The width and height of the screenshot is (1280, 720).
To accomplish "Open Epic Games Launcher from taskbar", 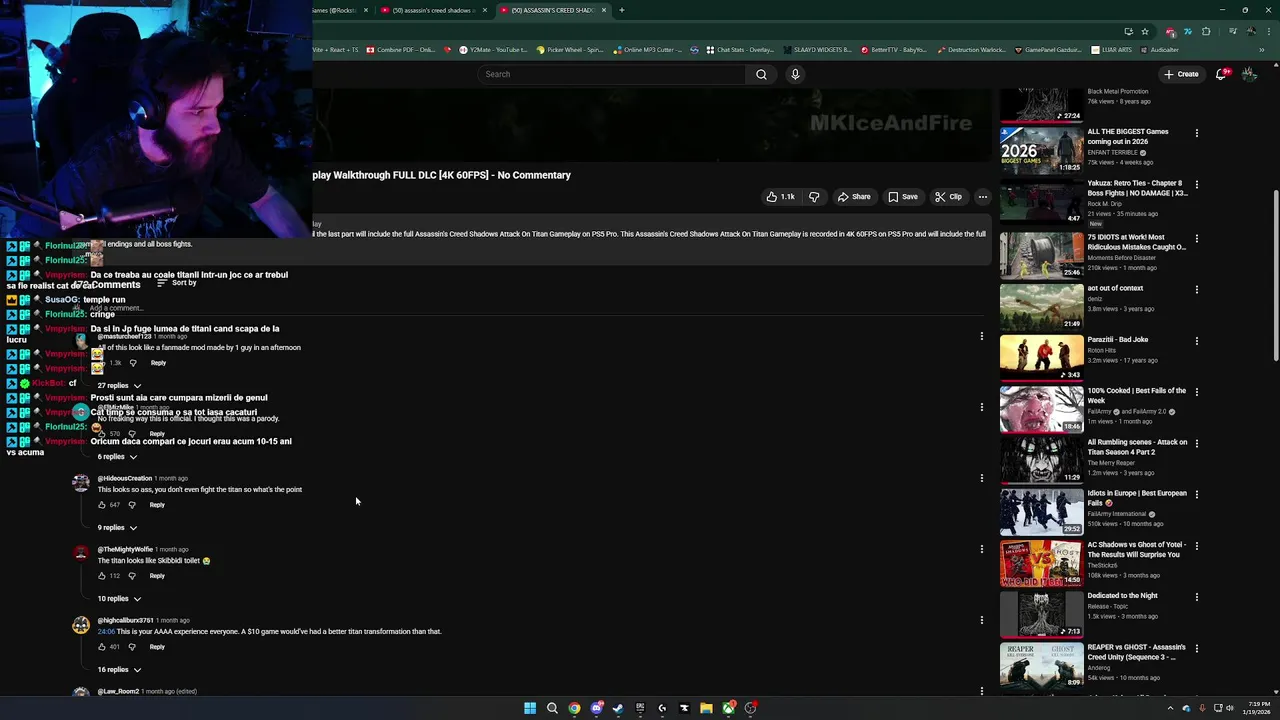I will point(640,708).
